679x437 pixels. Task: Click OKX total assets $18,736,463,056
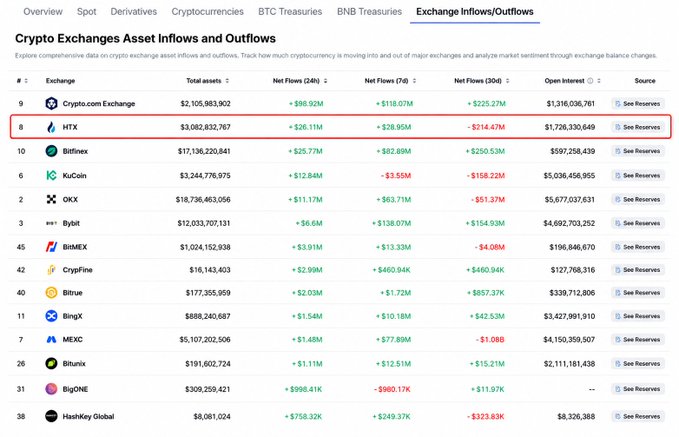(203, 199)
